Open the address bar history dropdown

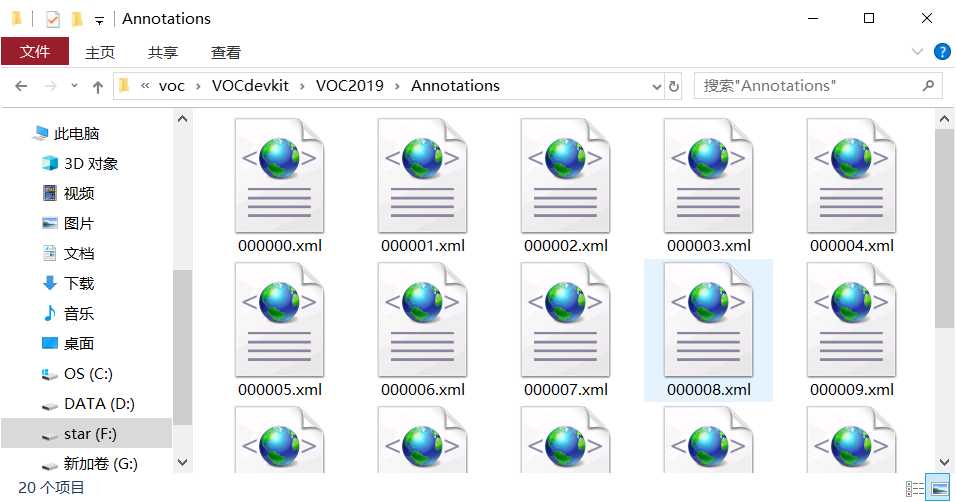[656, 87]
